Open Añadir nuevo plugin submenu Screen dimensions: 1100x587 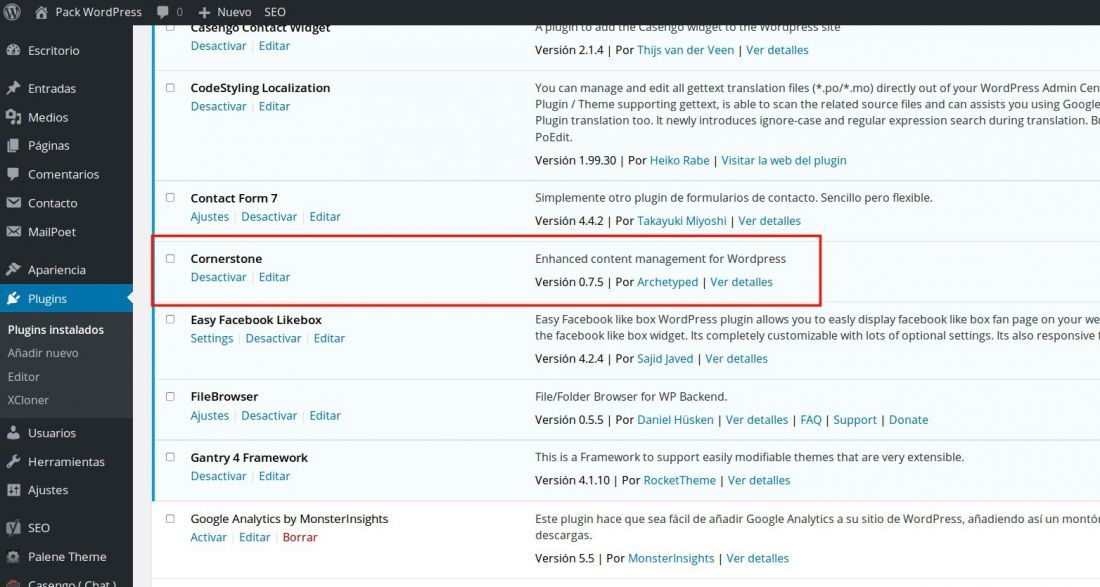pos(43,353)
